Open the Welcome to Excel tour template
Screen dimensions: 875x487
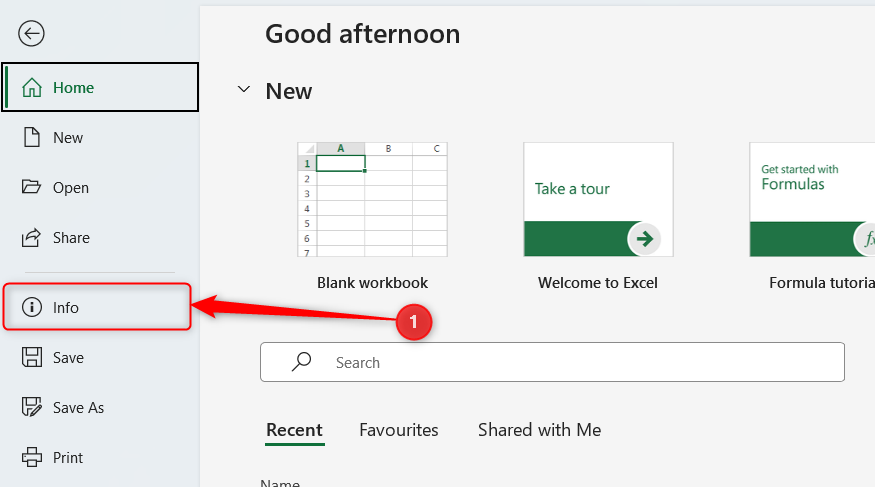598,200
